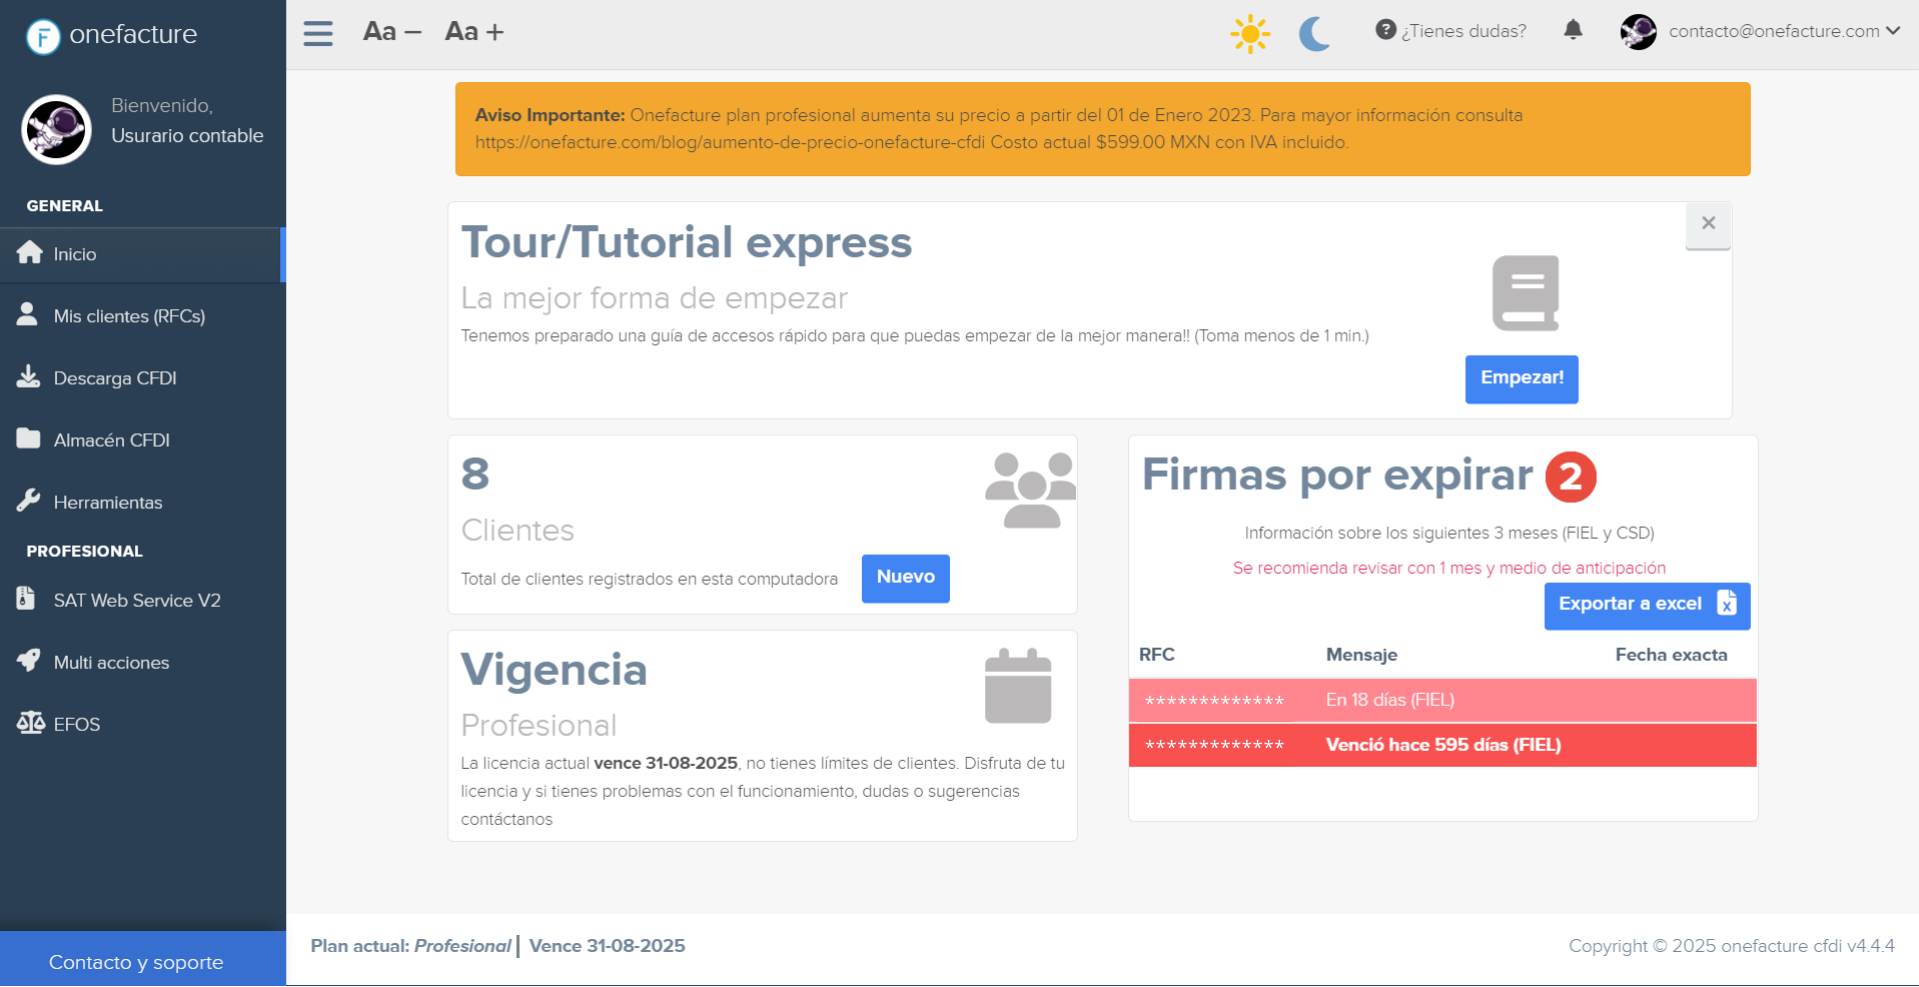Screen dimensions: 1919x987
Task: Click the Empezar! button
Action: point(1522,379)
